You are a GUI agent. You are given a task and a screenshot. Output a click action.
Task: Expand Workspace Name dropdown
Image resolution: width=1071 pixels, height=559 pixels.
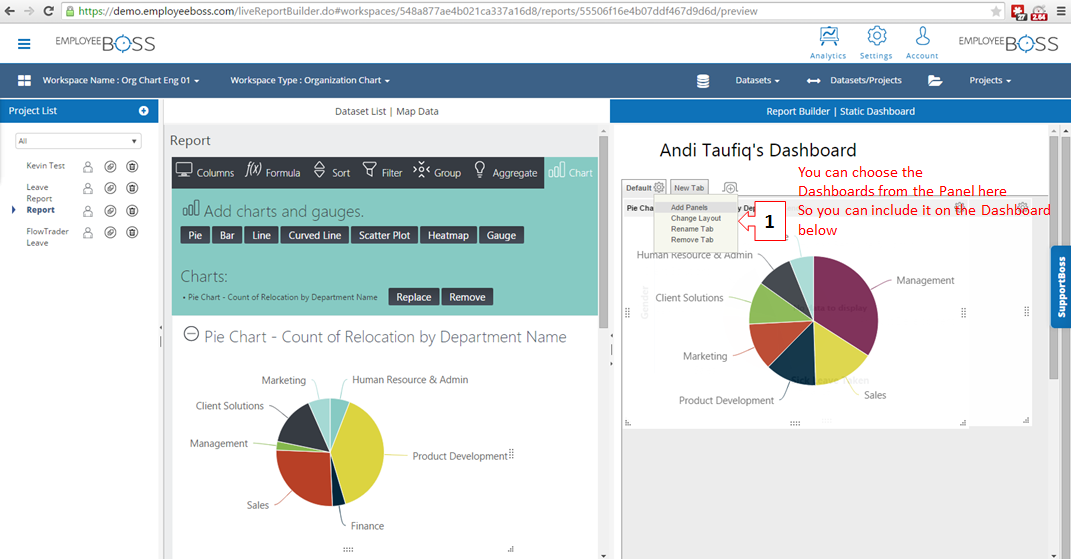tap(121, 81)
